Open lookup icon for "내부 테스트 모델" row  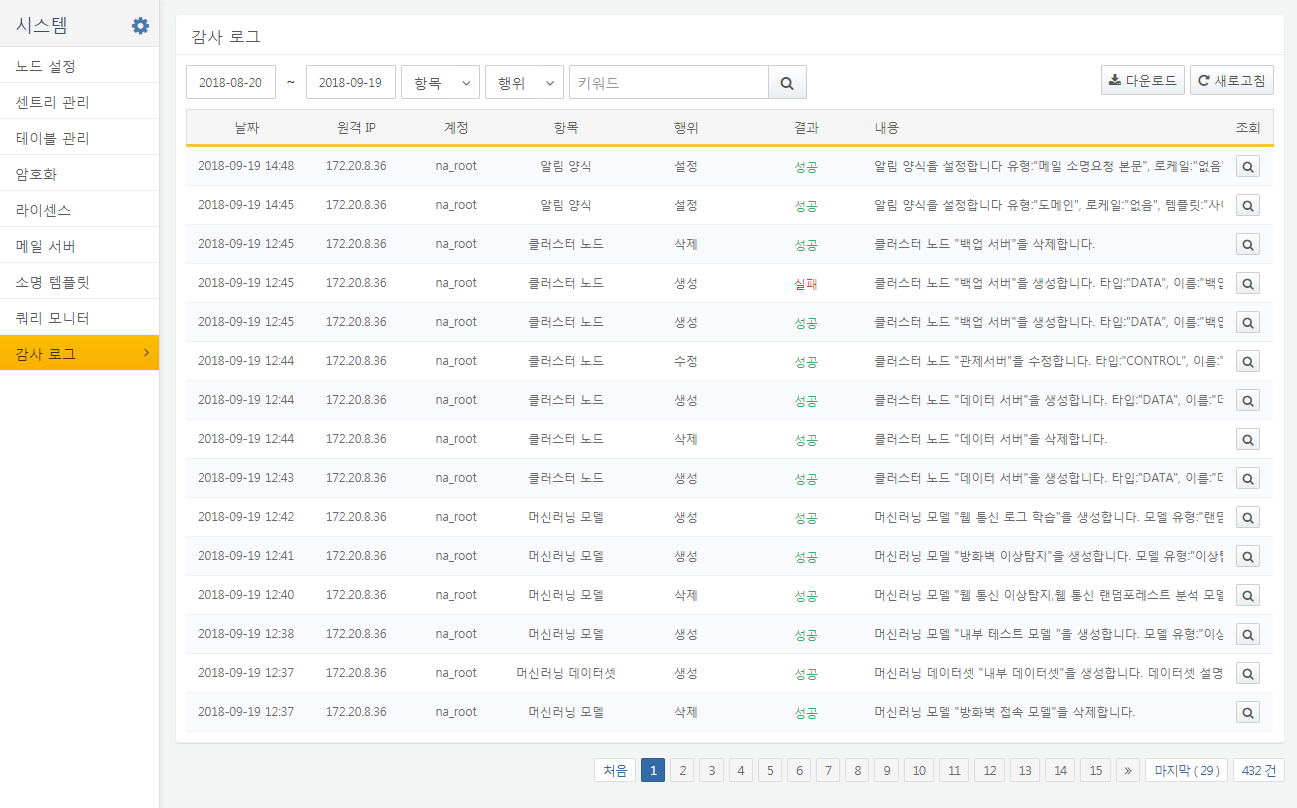1248,634
